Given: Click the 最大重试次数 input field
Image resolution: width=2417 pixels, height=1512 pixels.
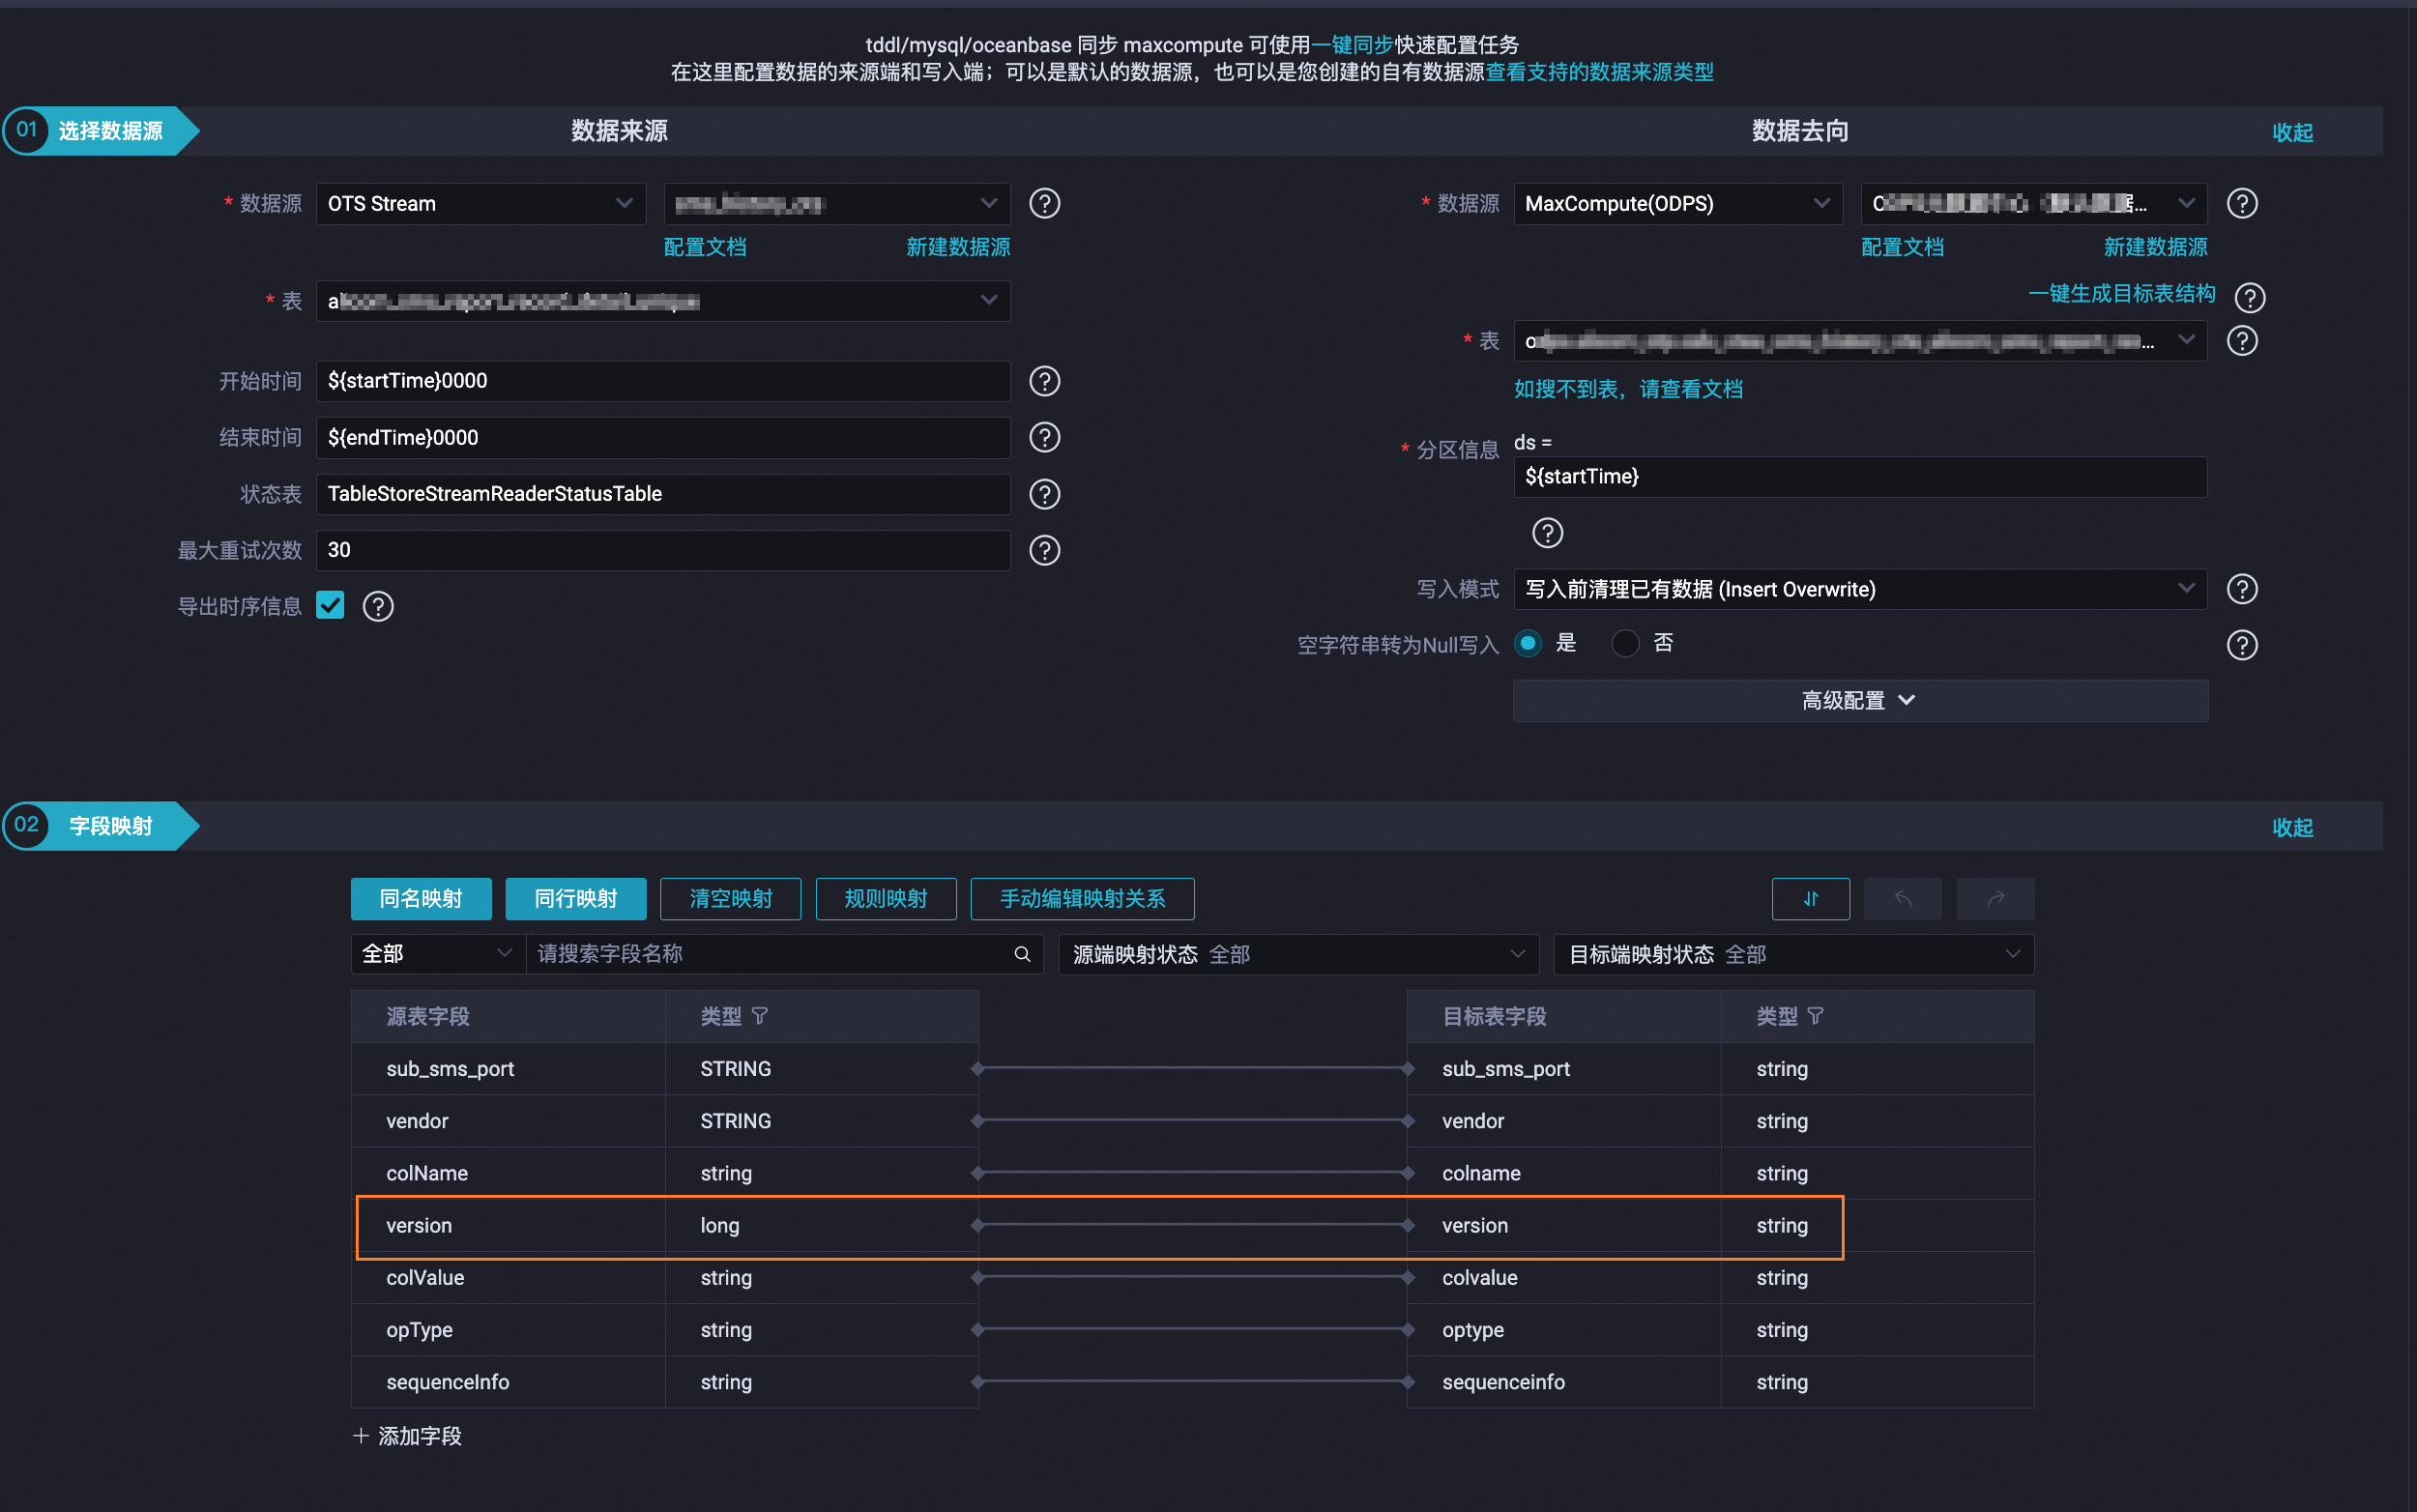Looking at the screenshot, I should click(x=662, y=550).
